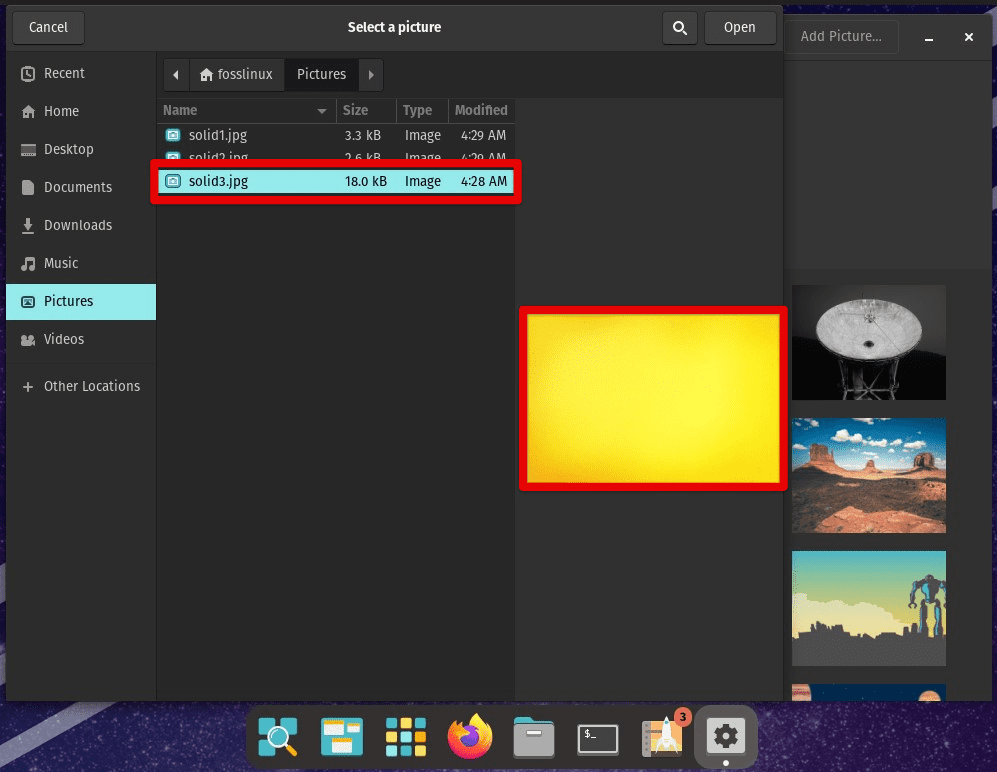
Task: Open the Files manager dock icon
Action: pos(534,738)
